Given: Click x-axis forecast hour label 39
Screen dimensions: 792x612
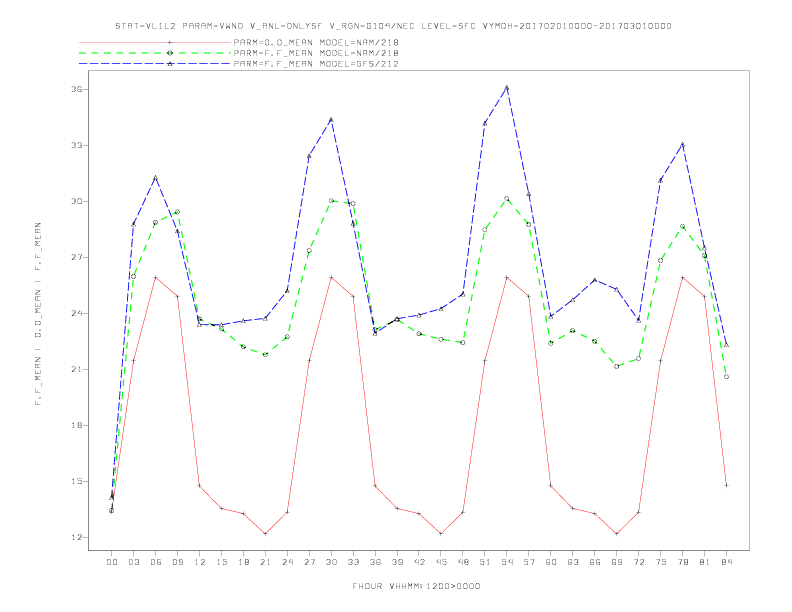Looking at the screenshot, I should 397,562.
